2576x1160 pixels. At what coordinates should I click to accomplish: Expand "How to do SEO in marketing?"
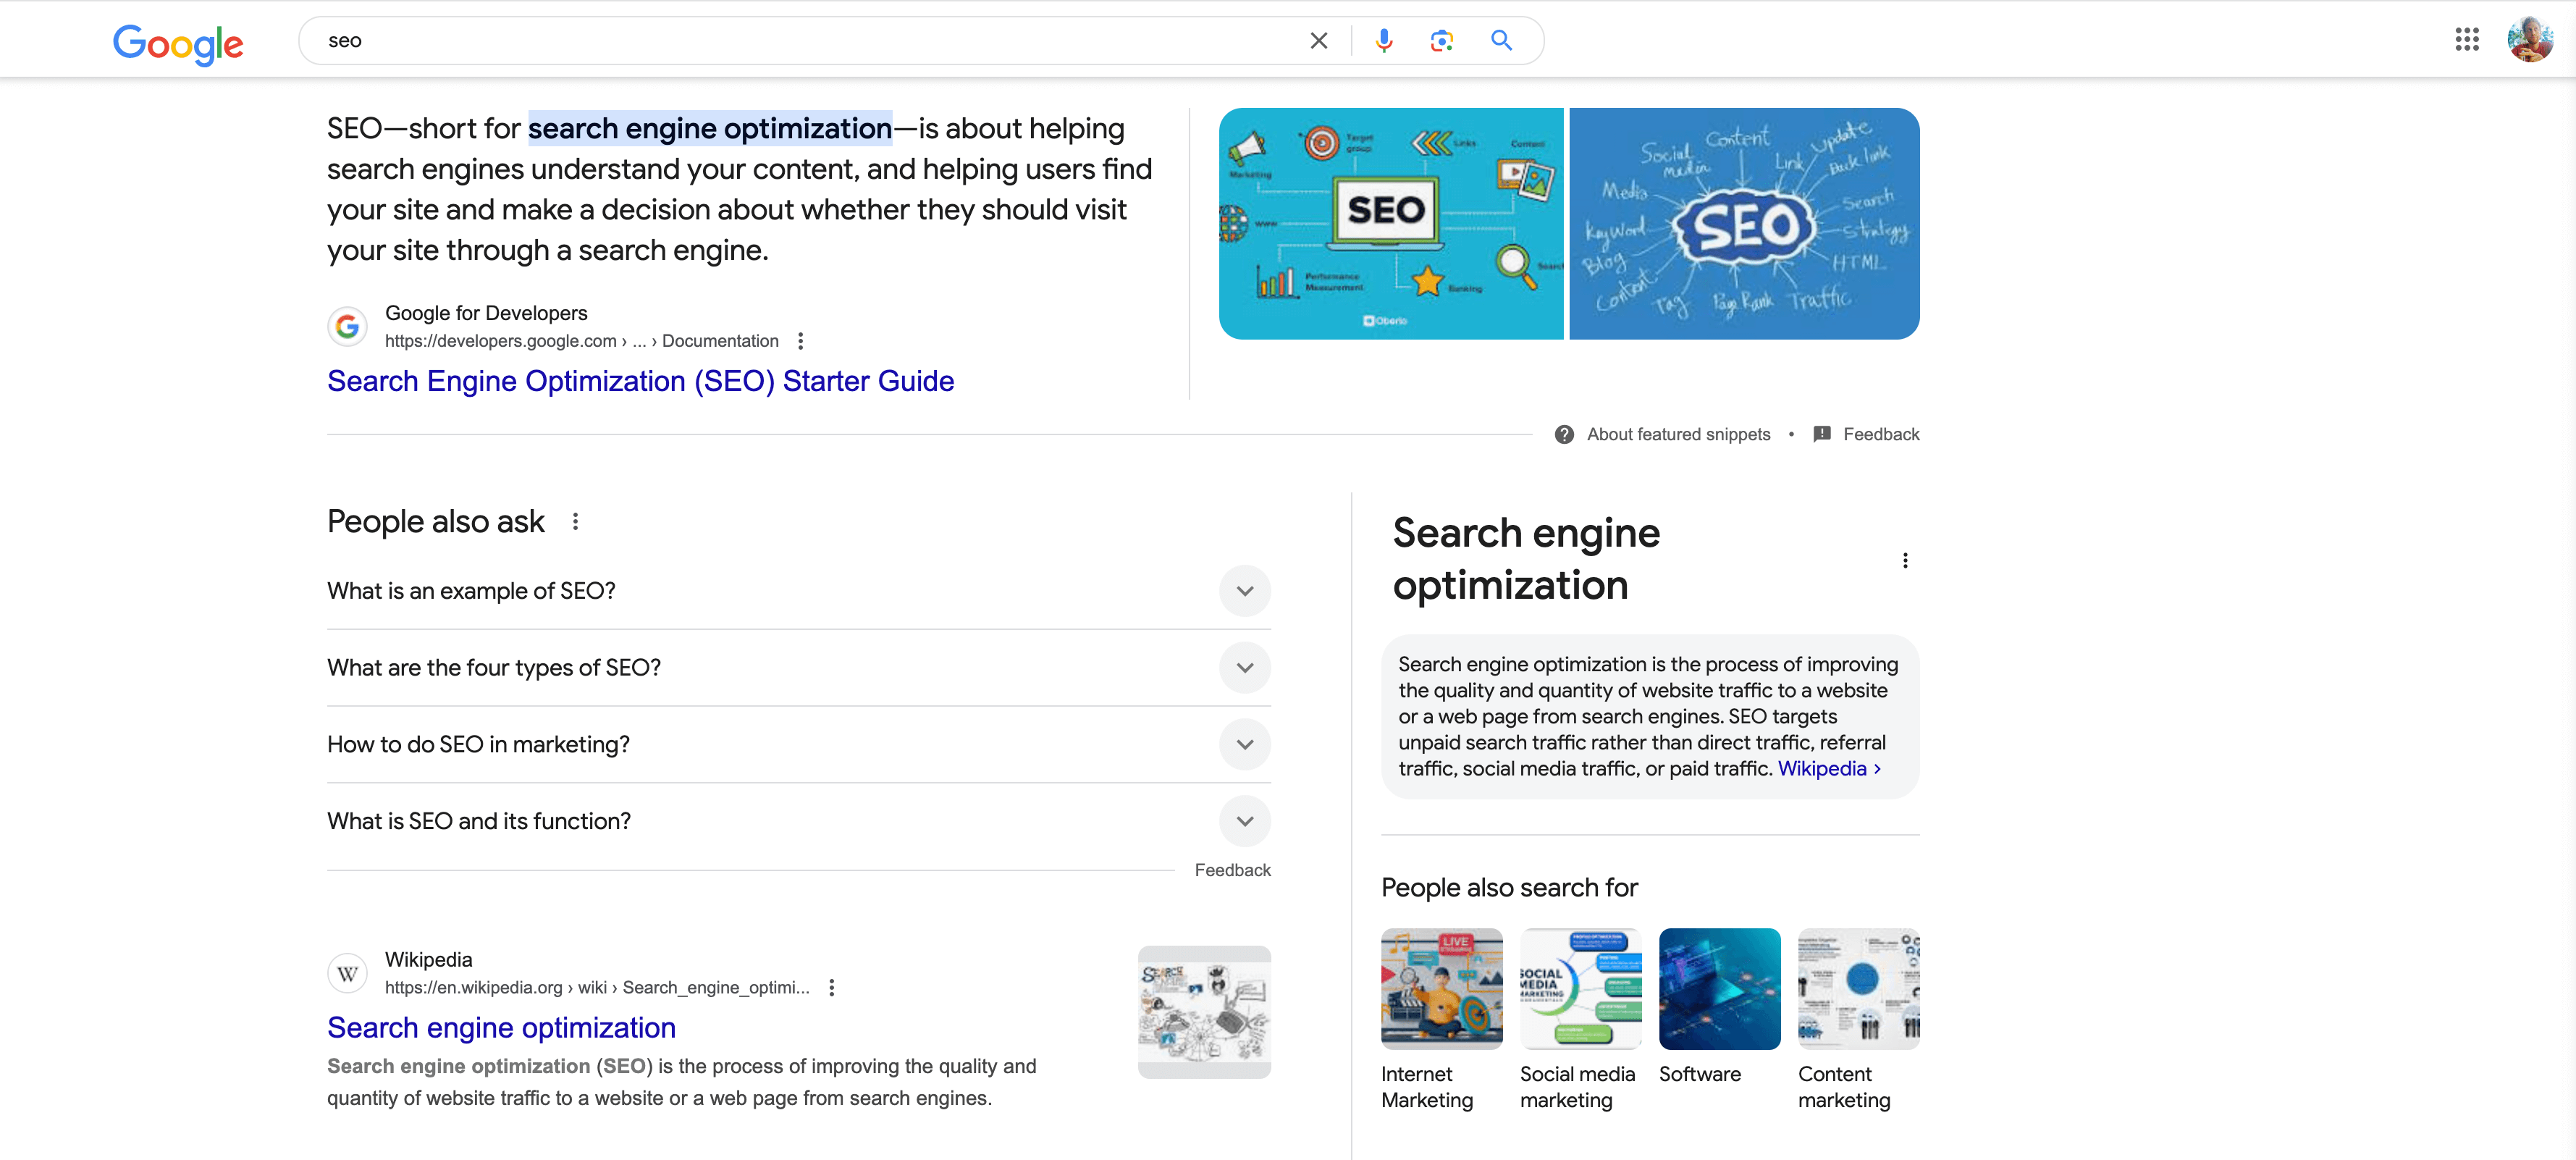point(1244,744)
